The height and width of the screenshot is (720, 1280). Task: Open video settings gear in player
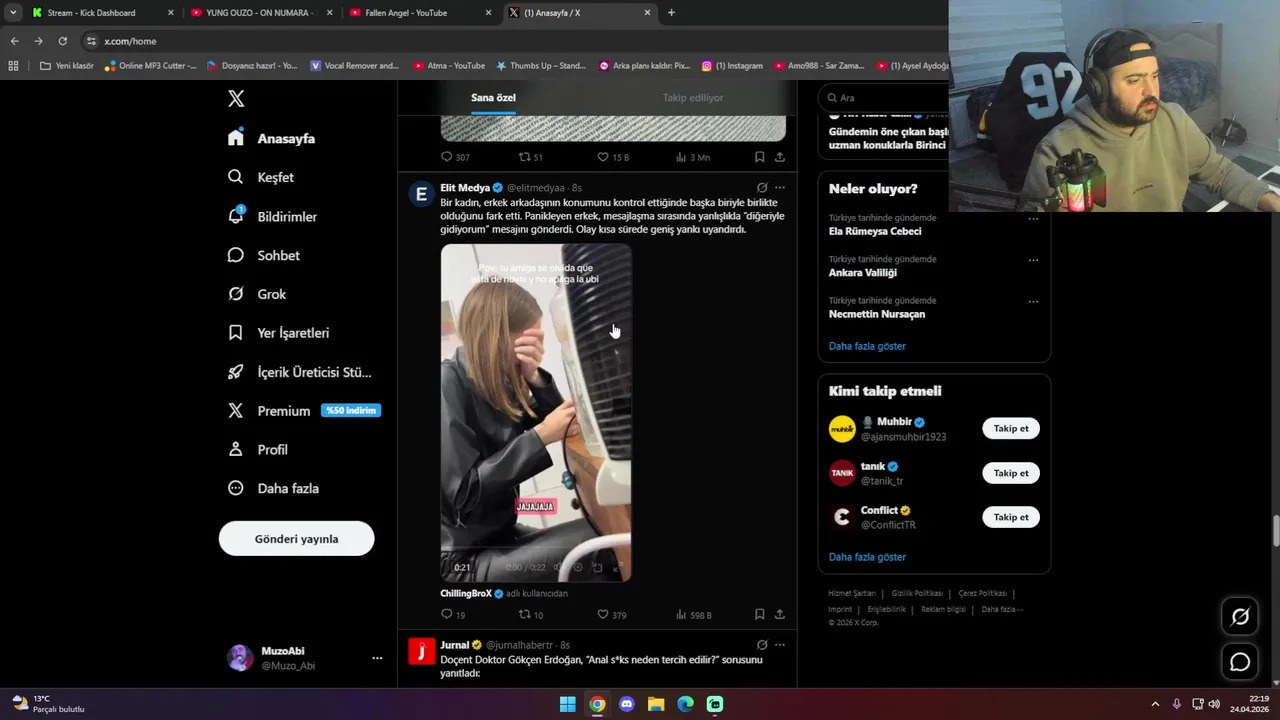point(577,567)
